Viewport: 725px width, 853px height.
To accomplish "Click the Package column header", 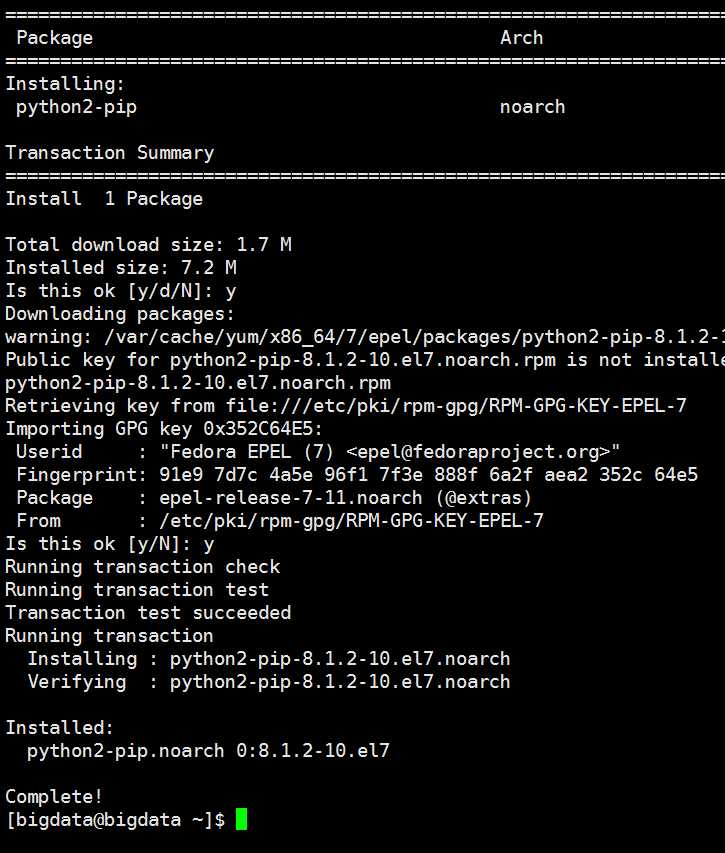I will coord(54,38).
